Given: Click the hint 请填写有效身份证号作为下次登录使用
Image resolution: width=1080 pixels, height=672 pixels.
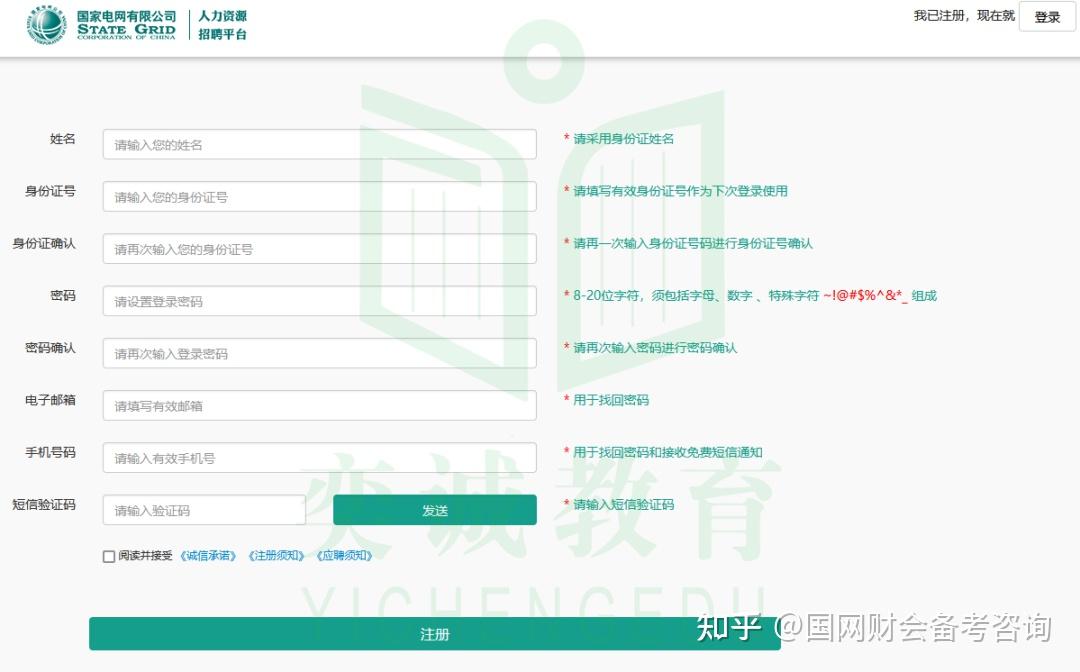Looking at the screenshot, I should click(x=681, y=191).
